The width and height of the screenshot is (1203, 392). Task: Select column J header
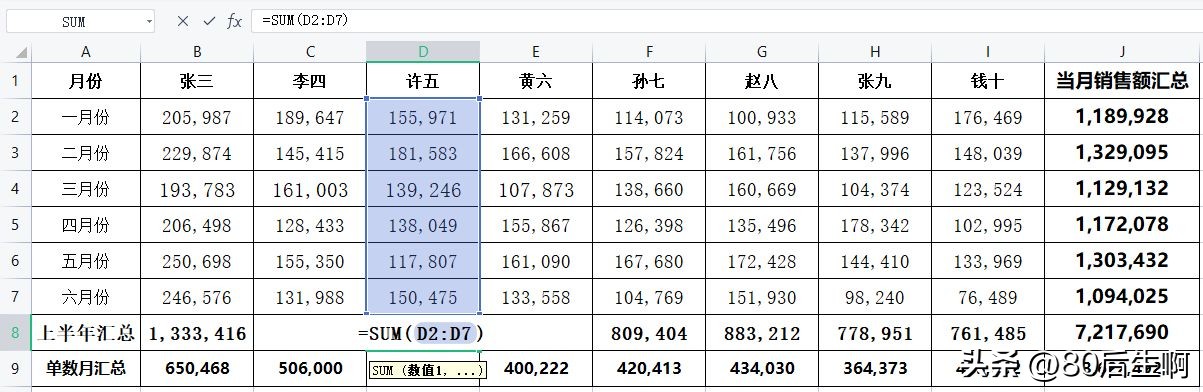click(1122, 51)
